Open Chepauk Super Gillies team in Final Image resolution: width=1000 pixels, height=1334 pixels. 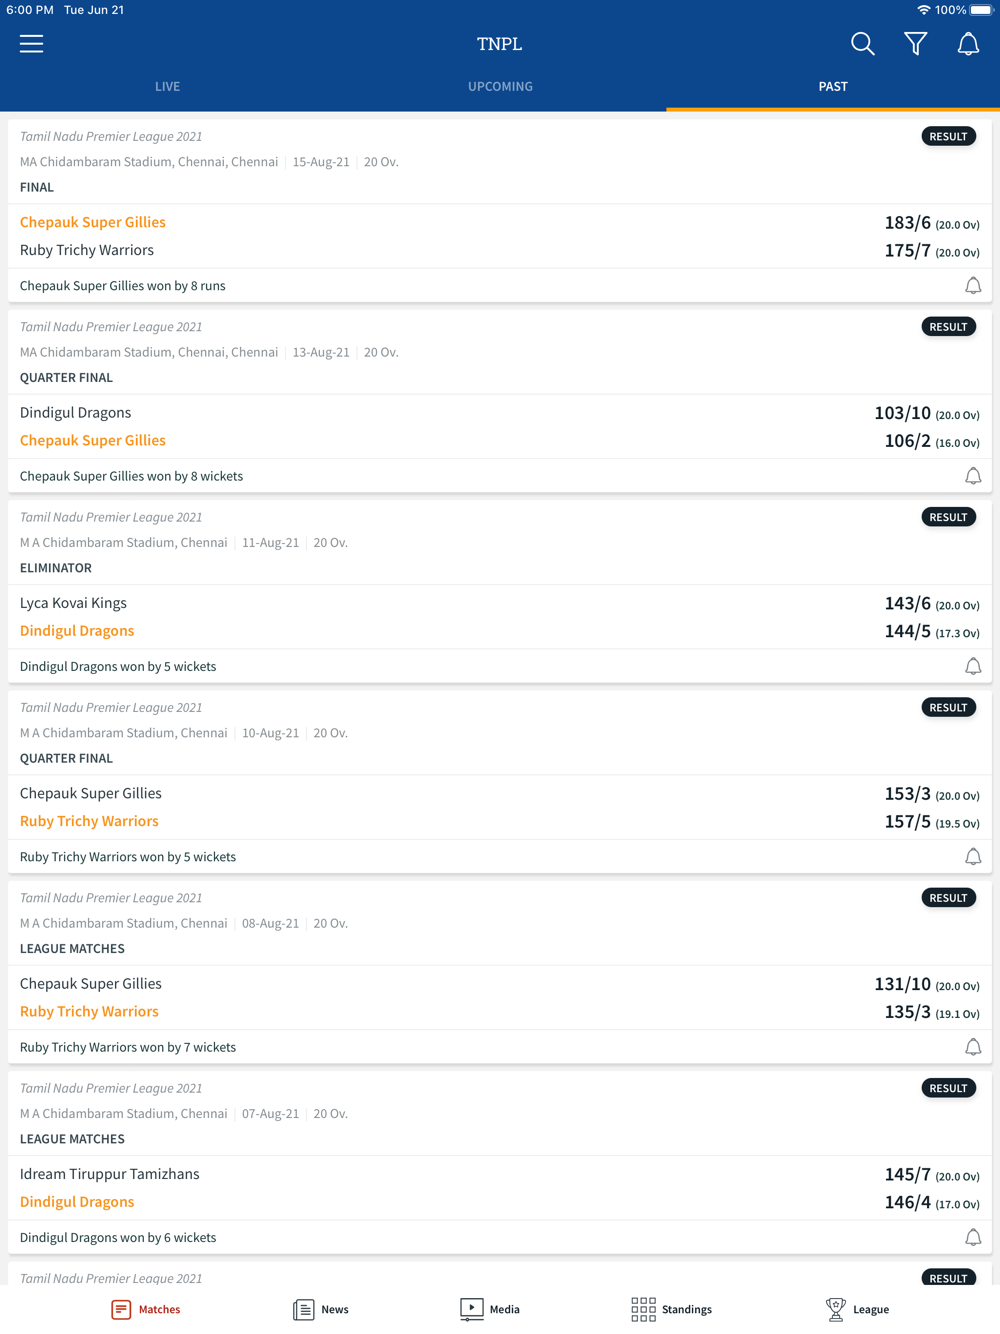[93, 222]
